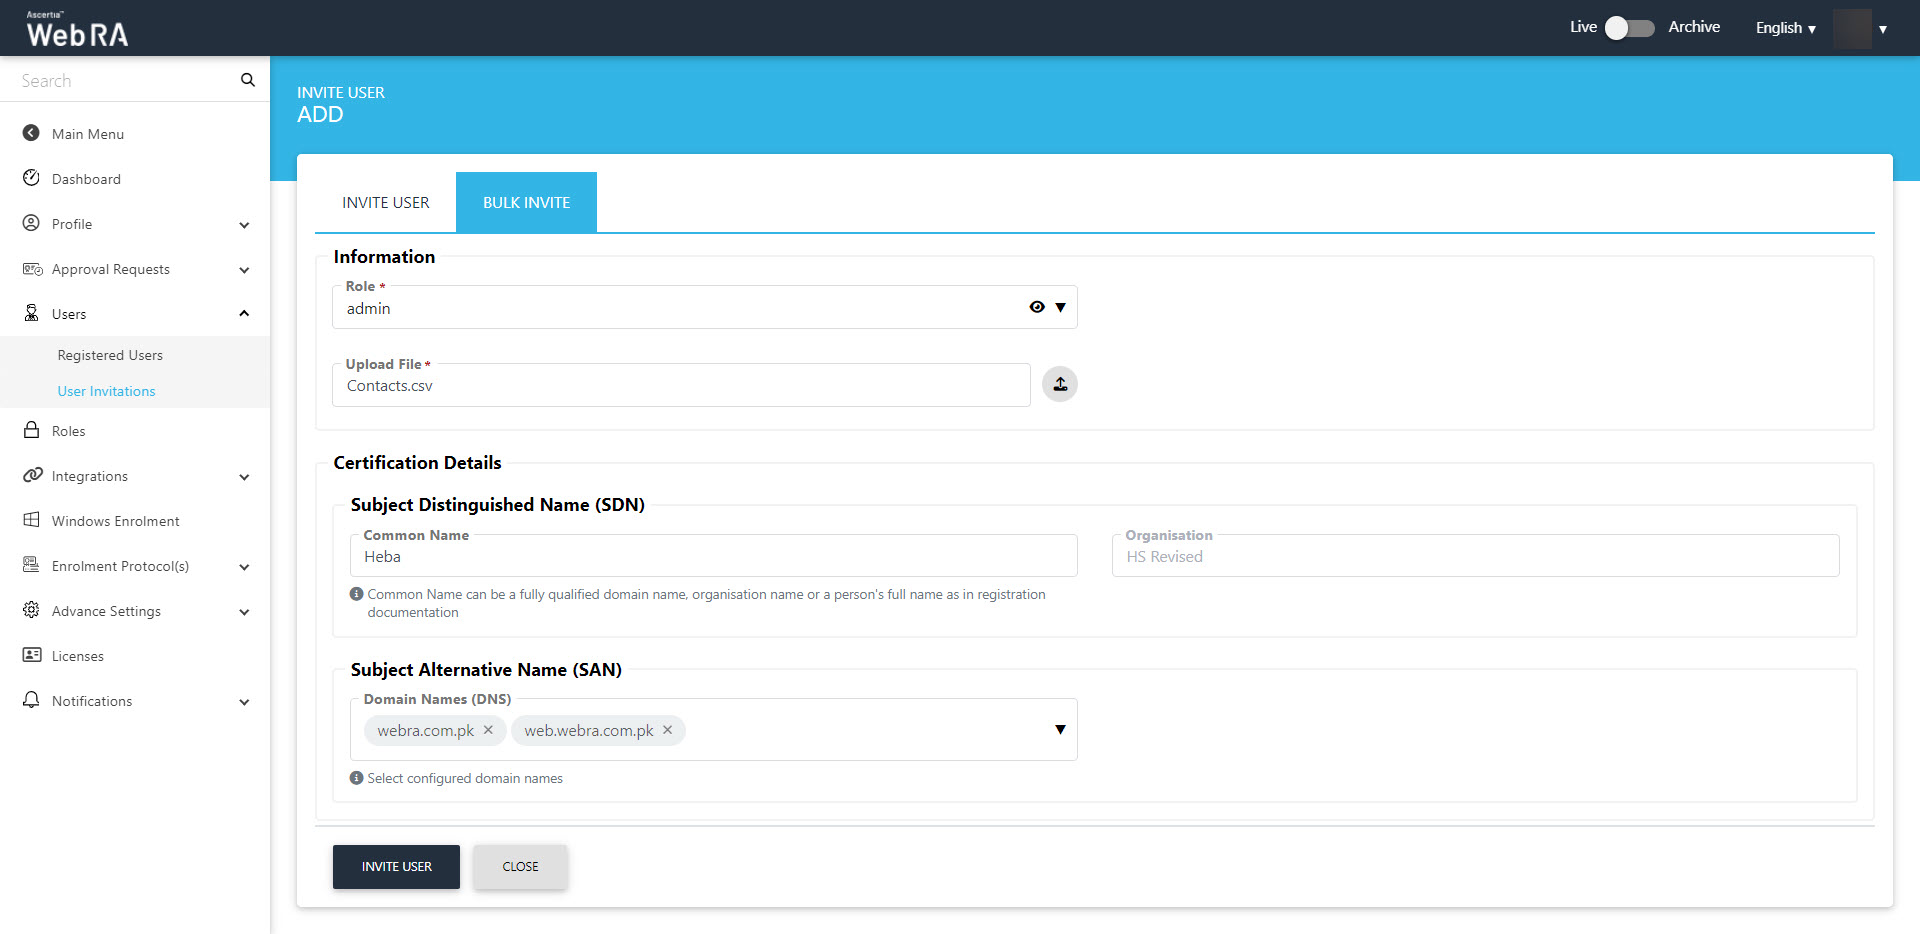Open the Role dropdown arrow
The height and width of the screenshot is (934, 1920).
tap(1060, 307)
